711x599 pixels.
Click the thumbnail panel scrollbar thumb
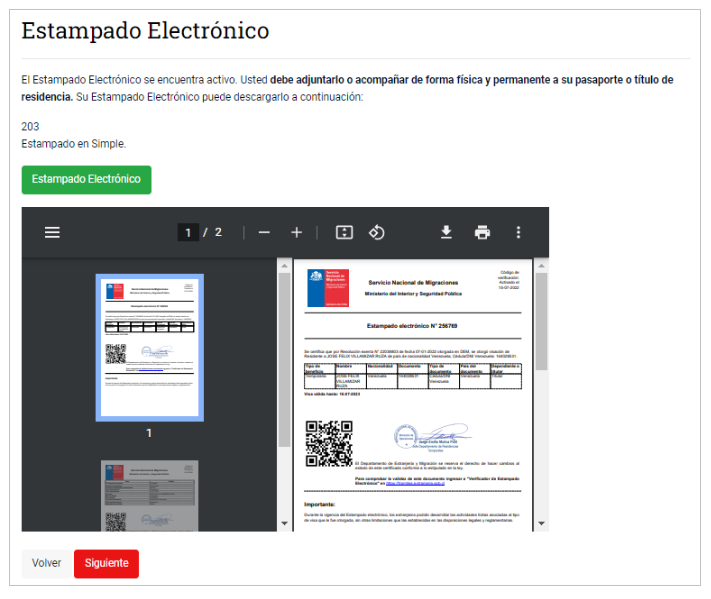click(x=284, y=360)
